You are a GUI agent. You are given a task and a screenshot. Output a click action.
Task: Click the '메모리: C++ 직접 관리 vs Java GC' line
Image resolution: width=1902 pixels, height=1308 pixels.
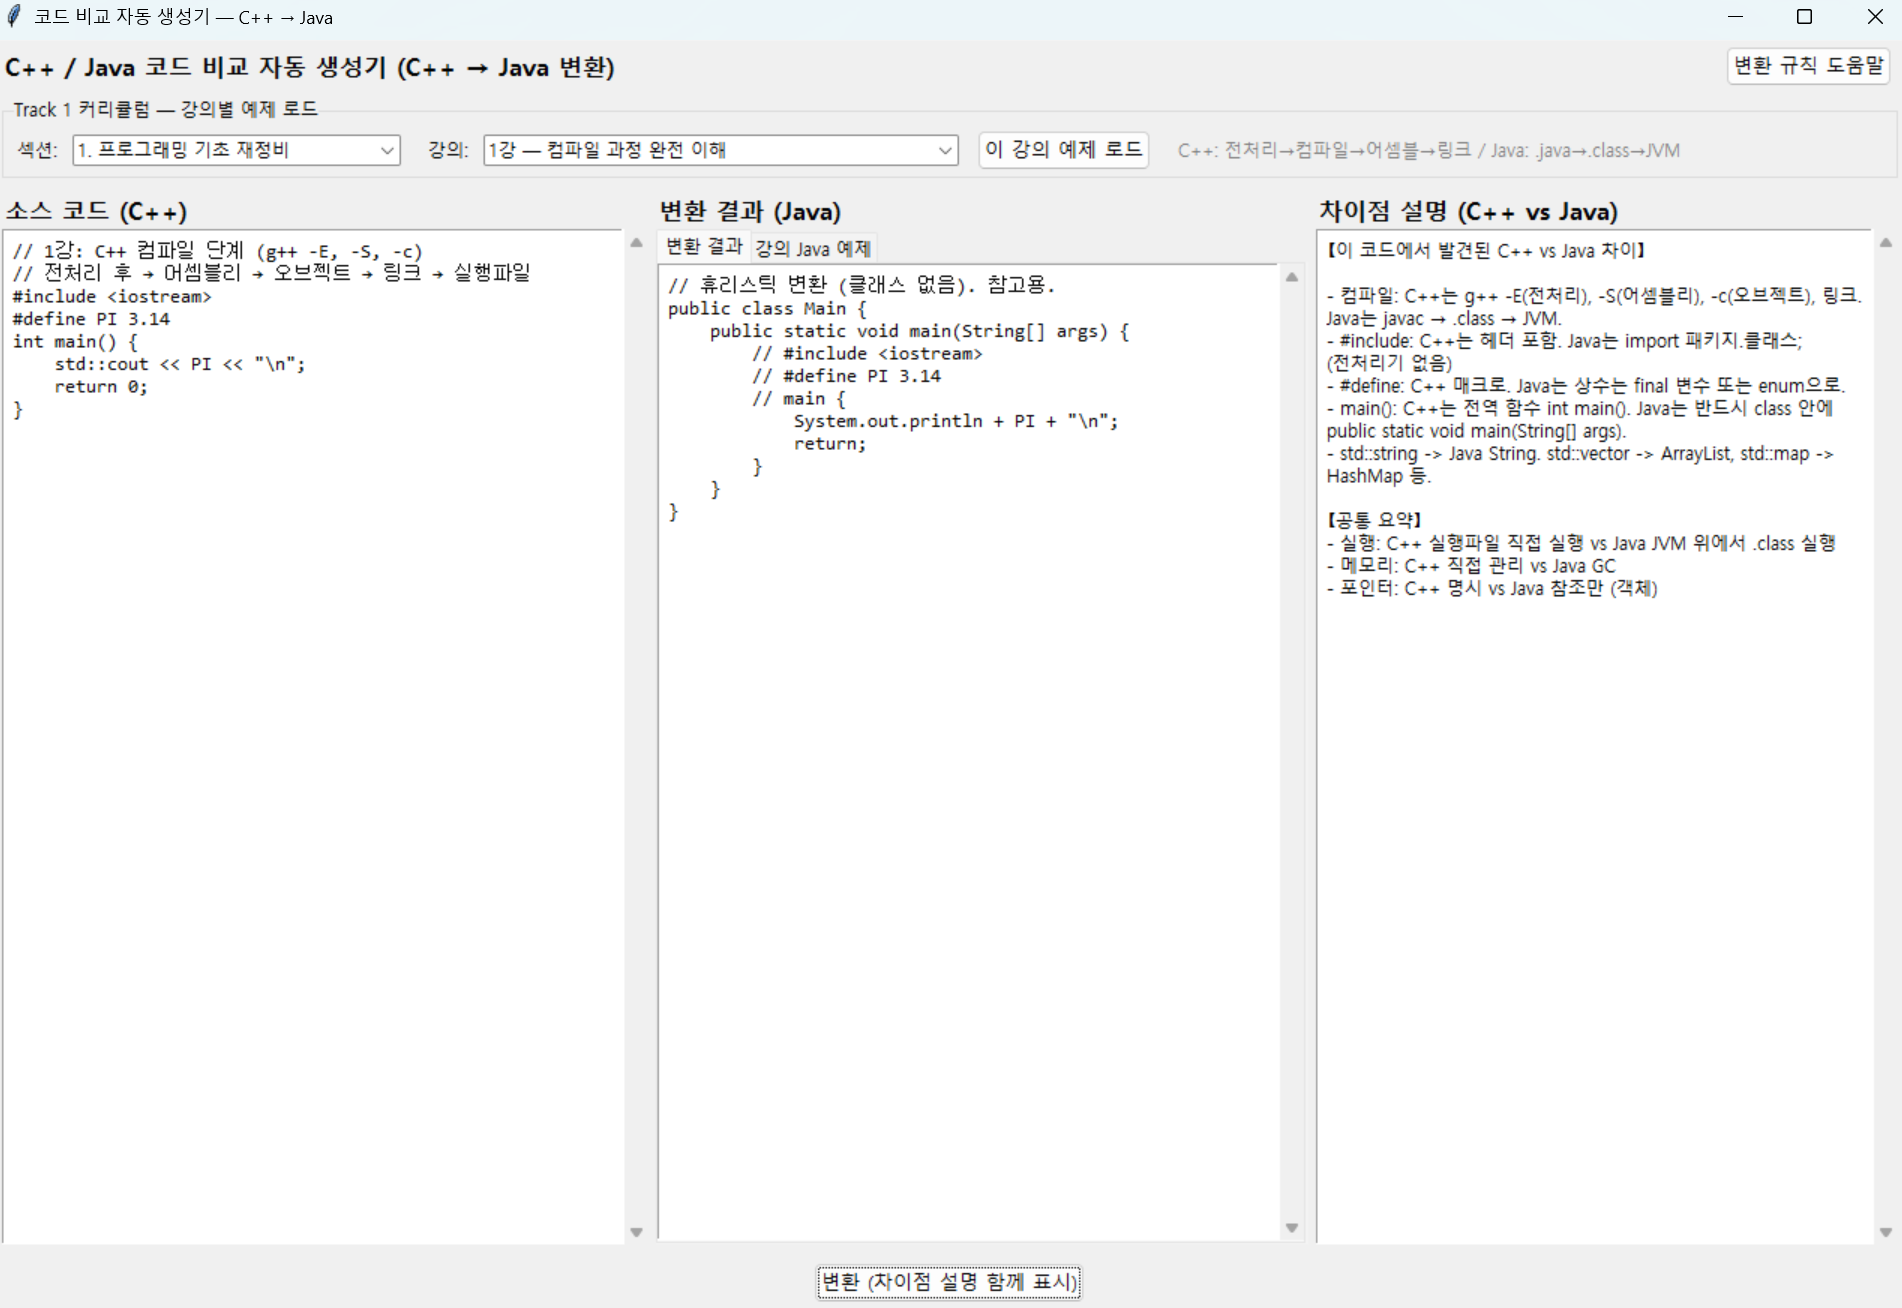[x=1471, y=566]
